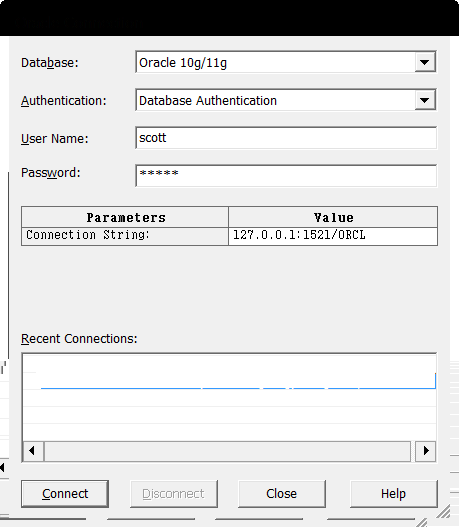Click the Recent Connections label
Viewport: 459px width, 527px height.
click(x=79, y=339)
